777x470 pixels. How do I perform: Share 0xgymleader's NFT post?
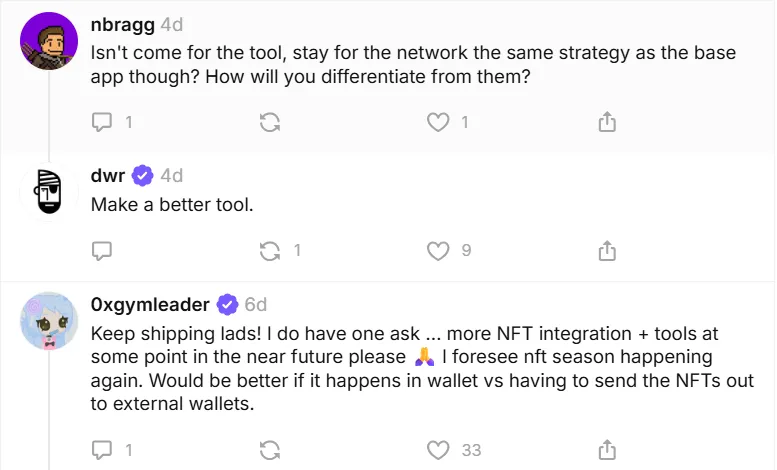(x=606, y=450)
